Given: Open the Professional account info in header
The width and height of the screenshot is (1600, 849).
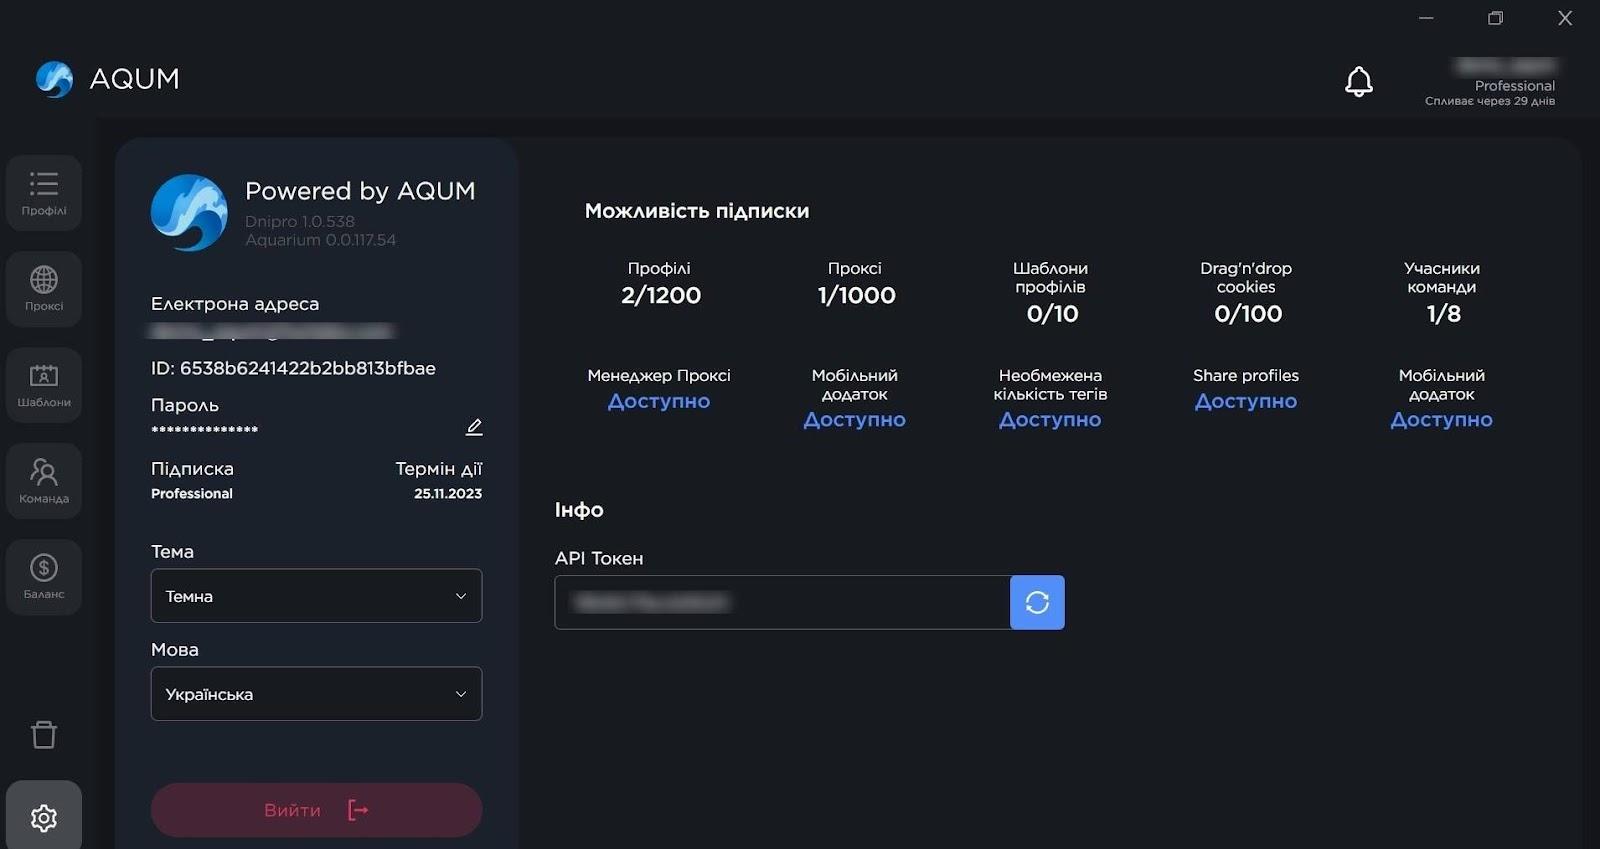Looking at the screenshot, I should point(1490,82).
